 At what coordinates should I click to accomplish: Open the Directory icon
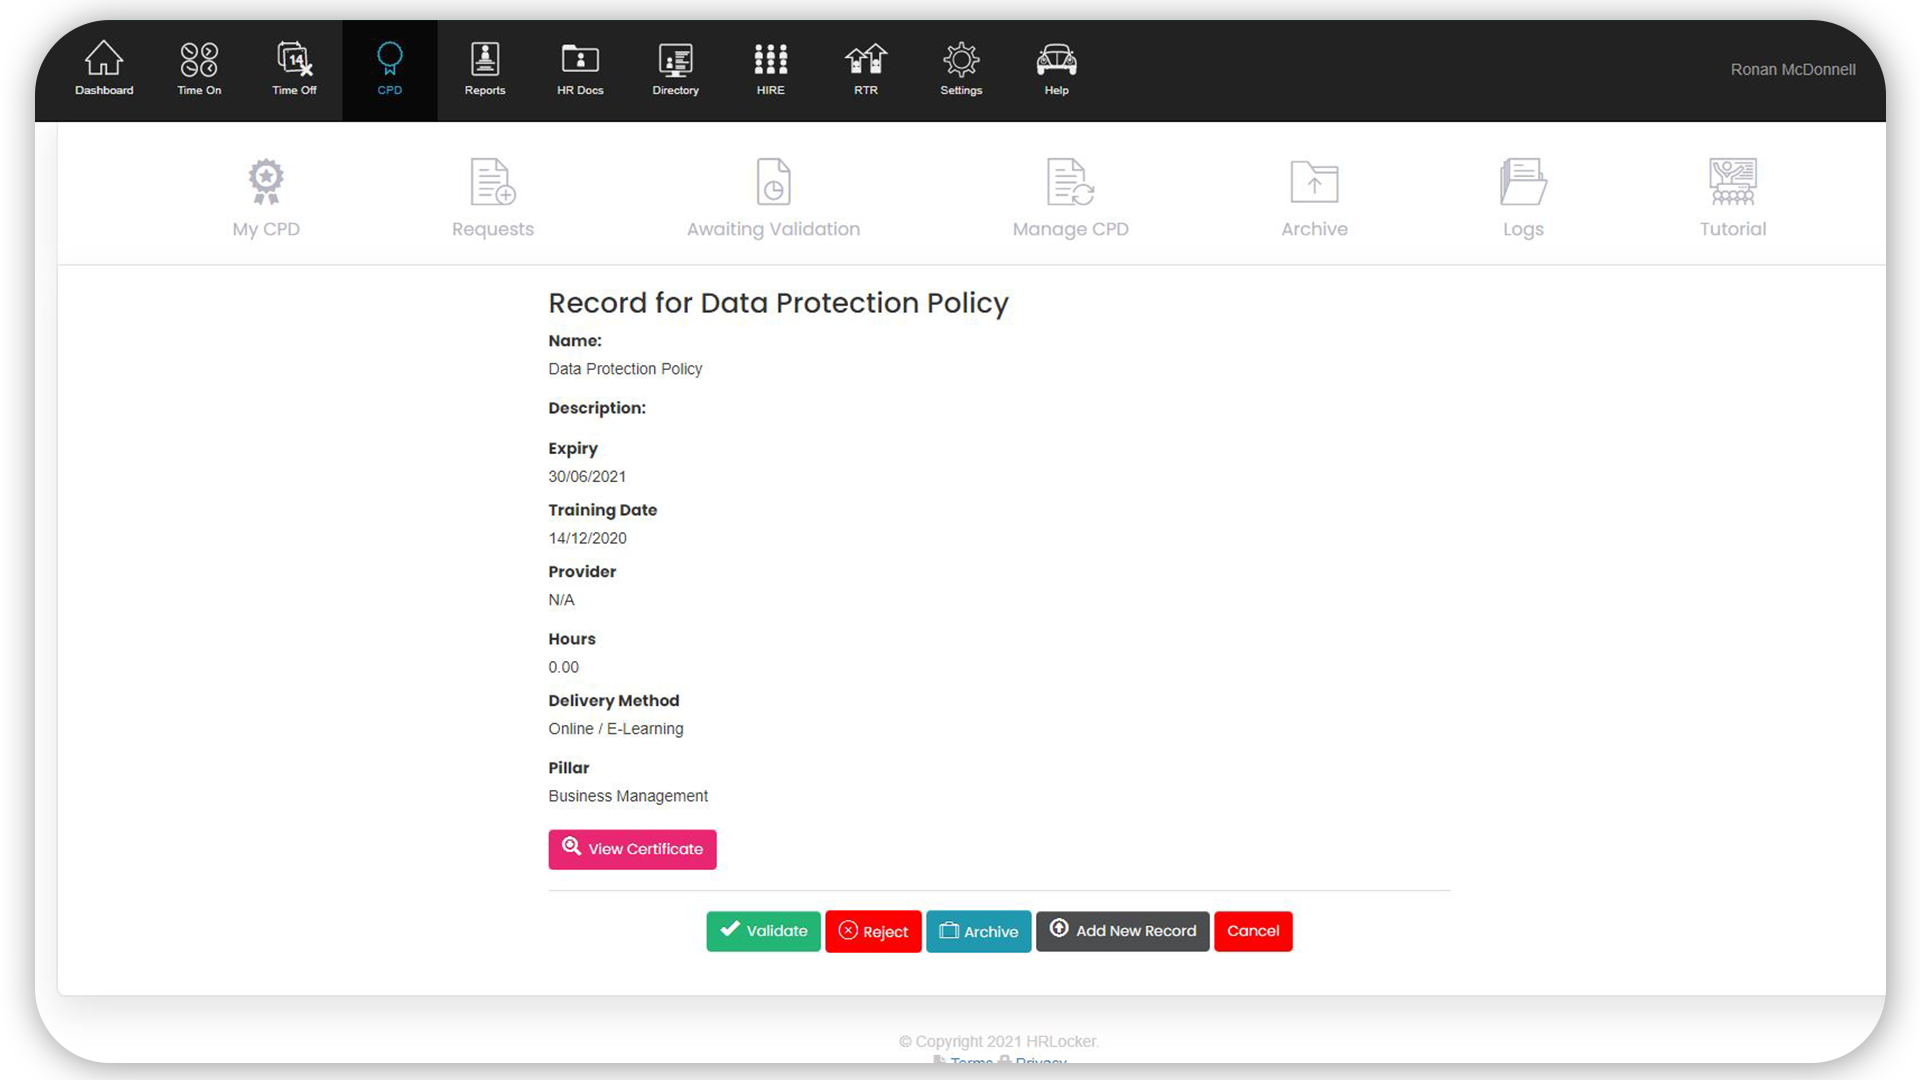[x=676, y=59]
